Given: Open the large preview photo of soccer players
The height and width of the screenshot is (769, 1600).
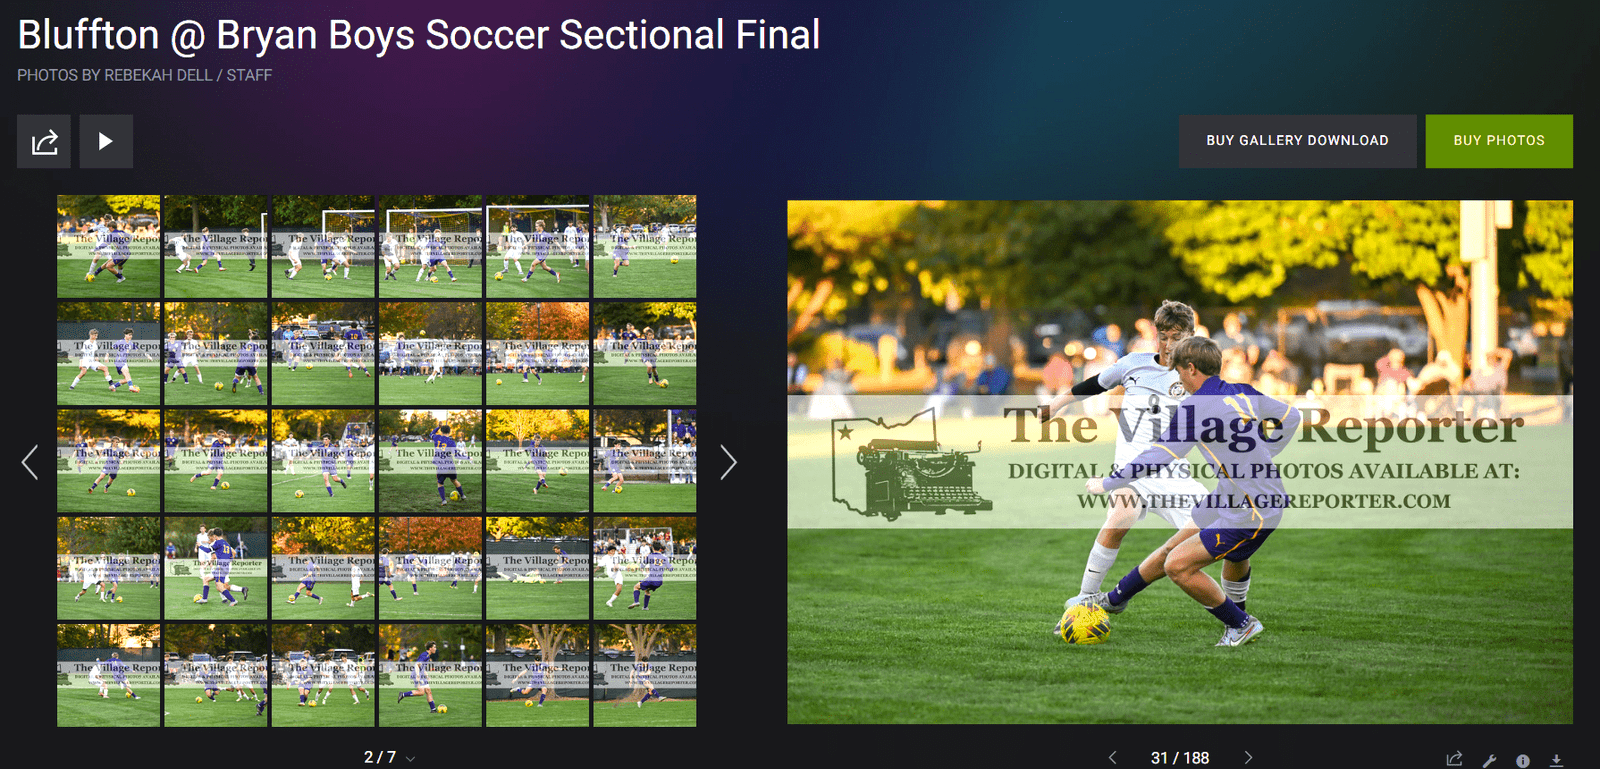Looking at the screenshot, I should point(1180,462).
